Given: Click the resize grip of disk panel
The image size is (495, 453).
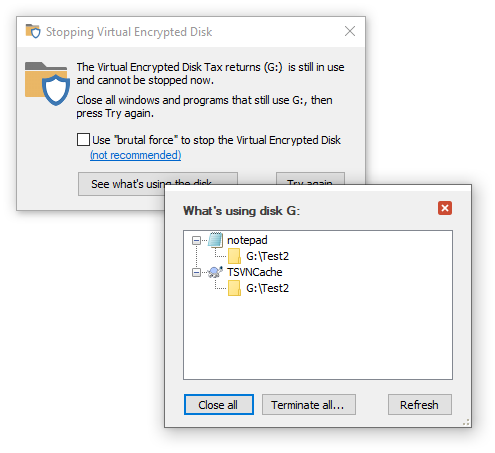Looking at the screenshot, I should click(466, 422).
